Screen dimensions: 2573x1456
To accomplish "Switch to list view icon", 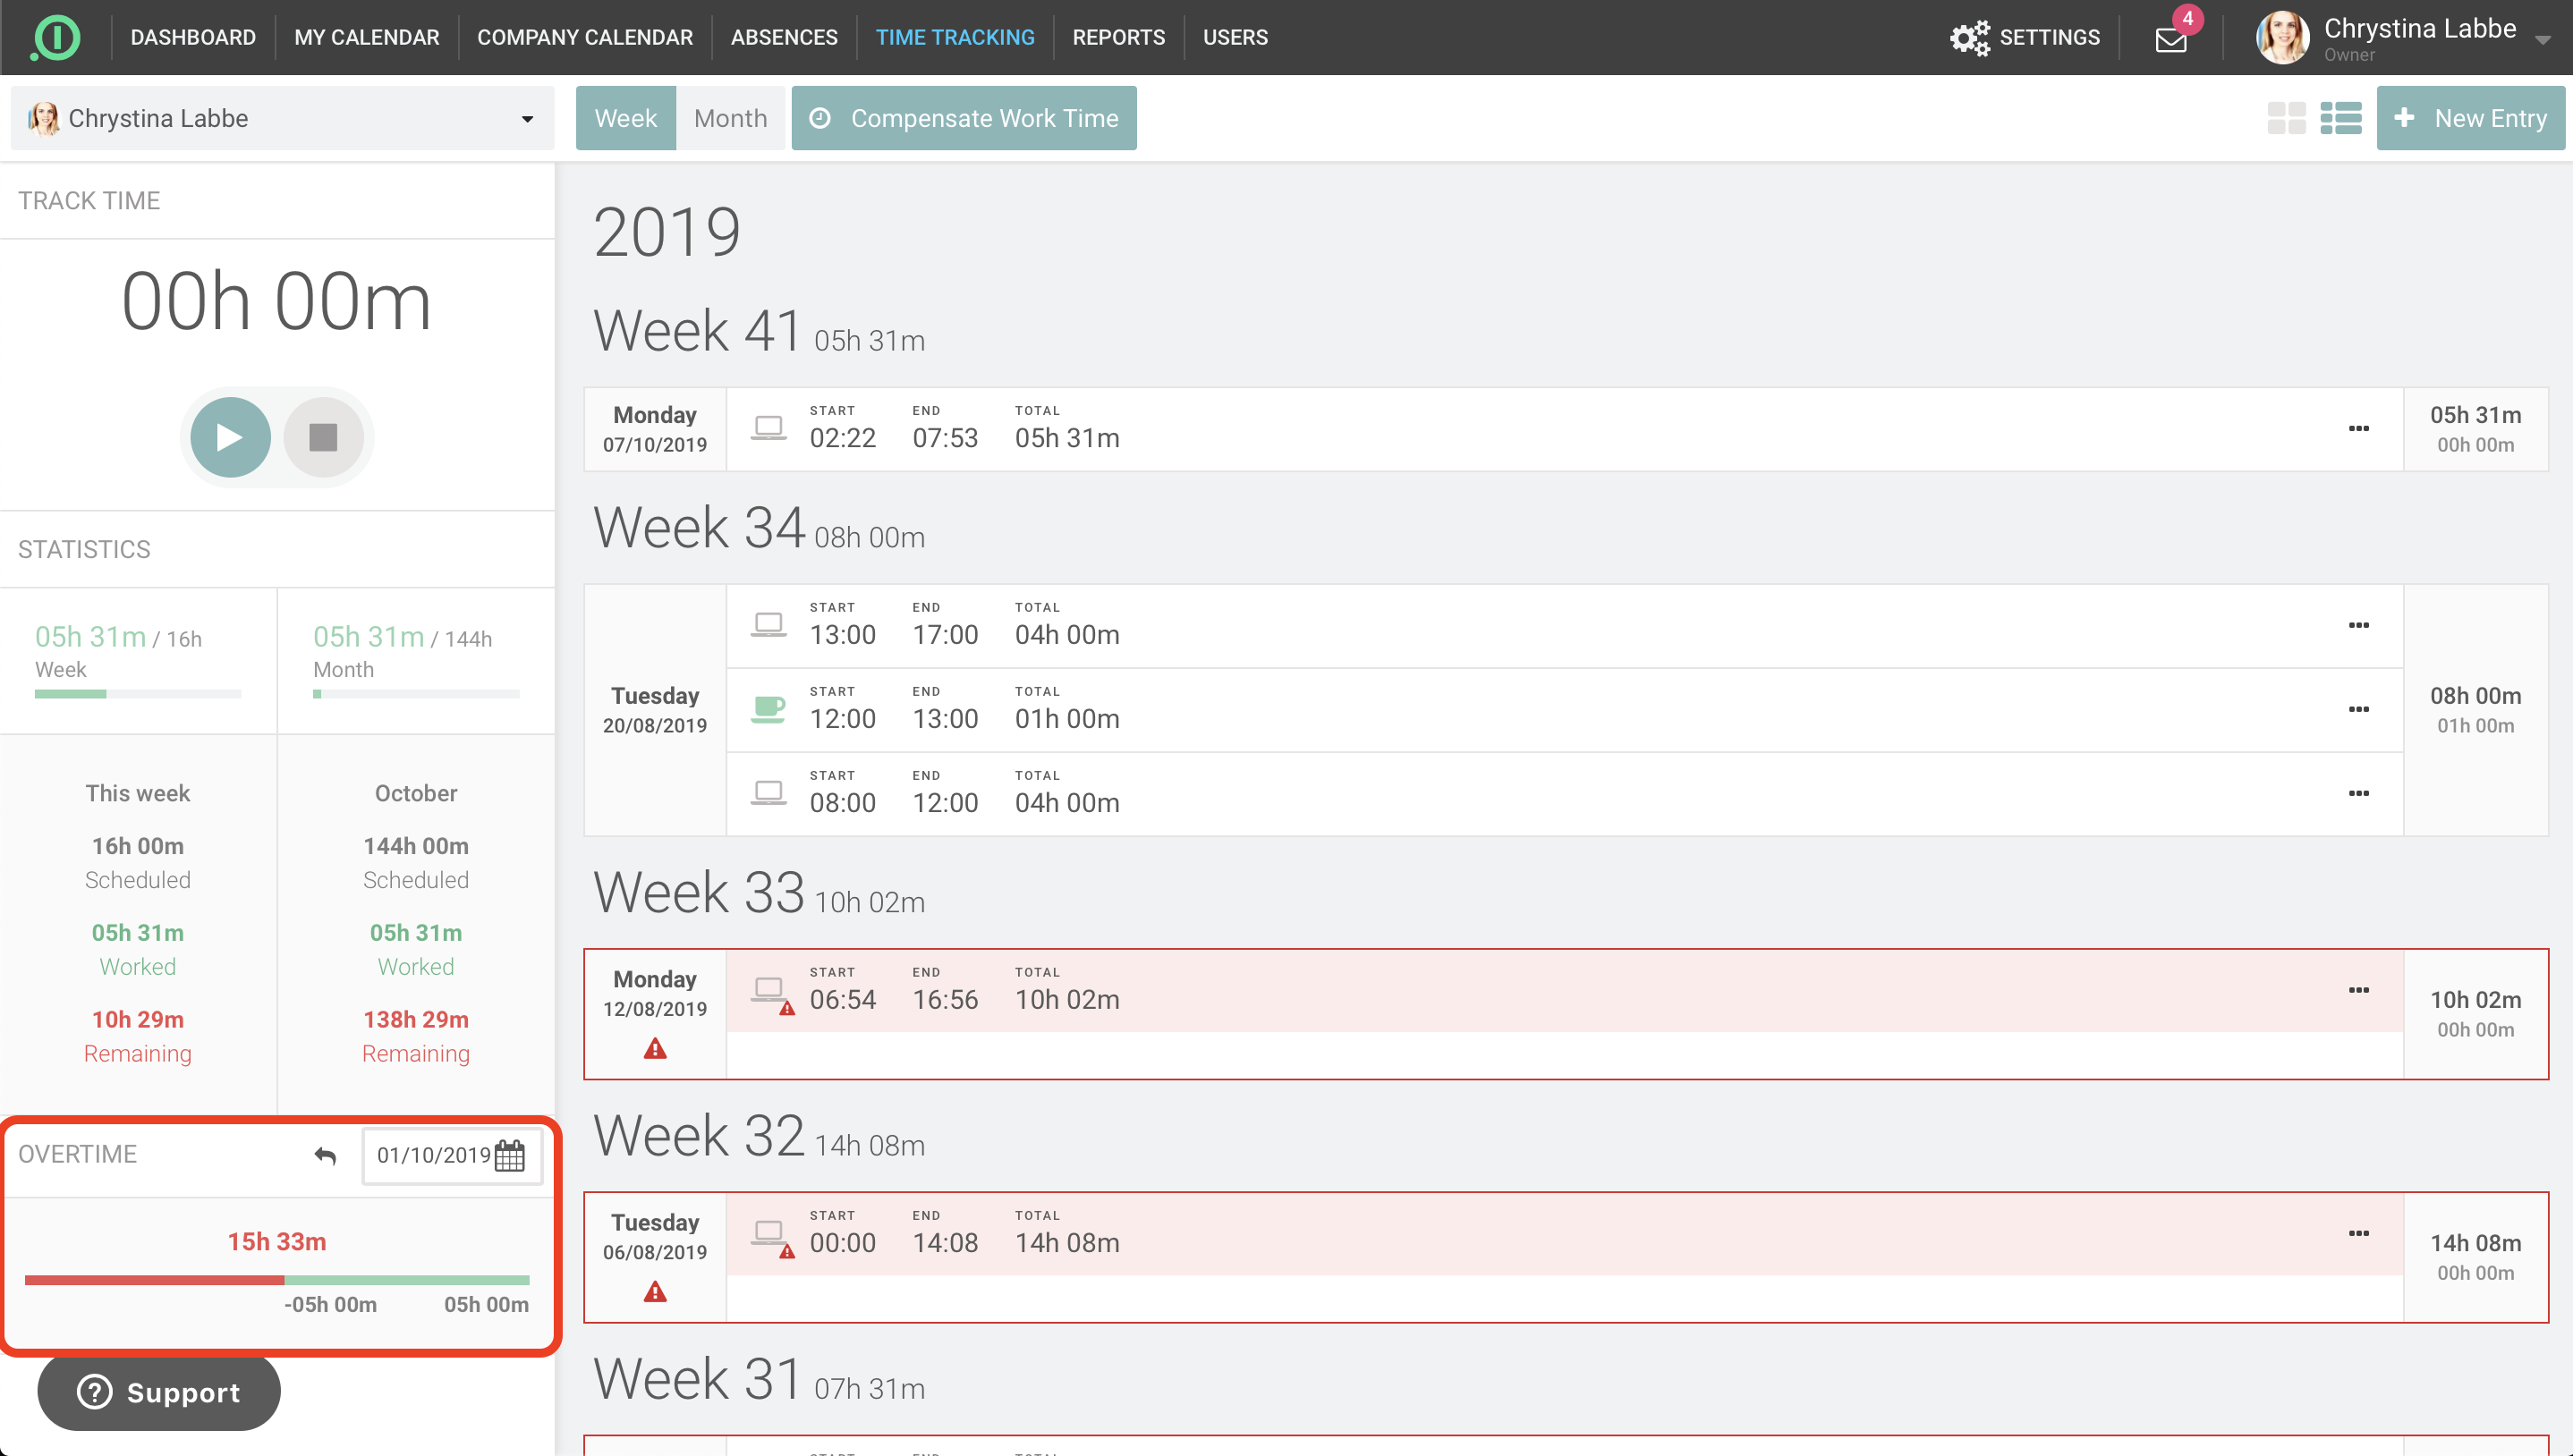I will (x=2341, y=118).
